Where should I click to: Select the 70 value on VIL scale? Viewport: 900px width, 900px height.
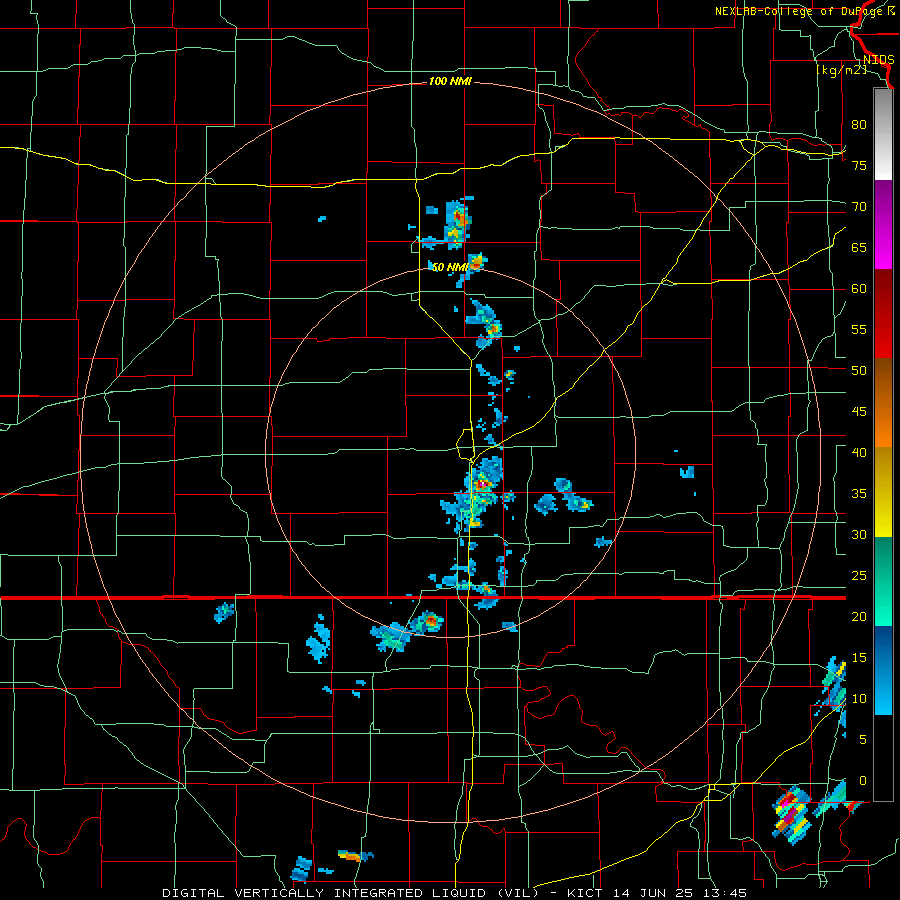point(859,207)
